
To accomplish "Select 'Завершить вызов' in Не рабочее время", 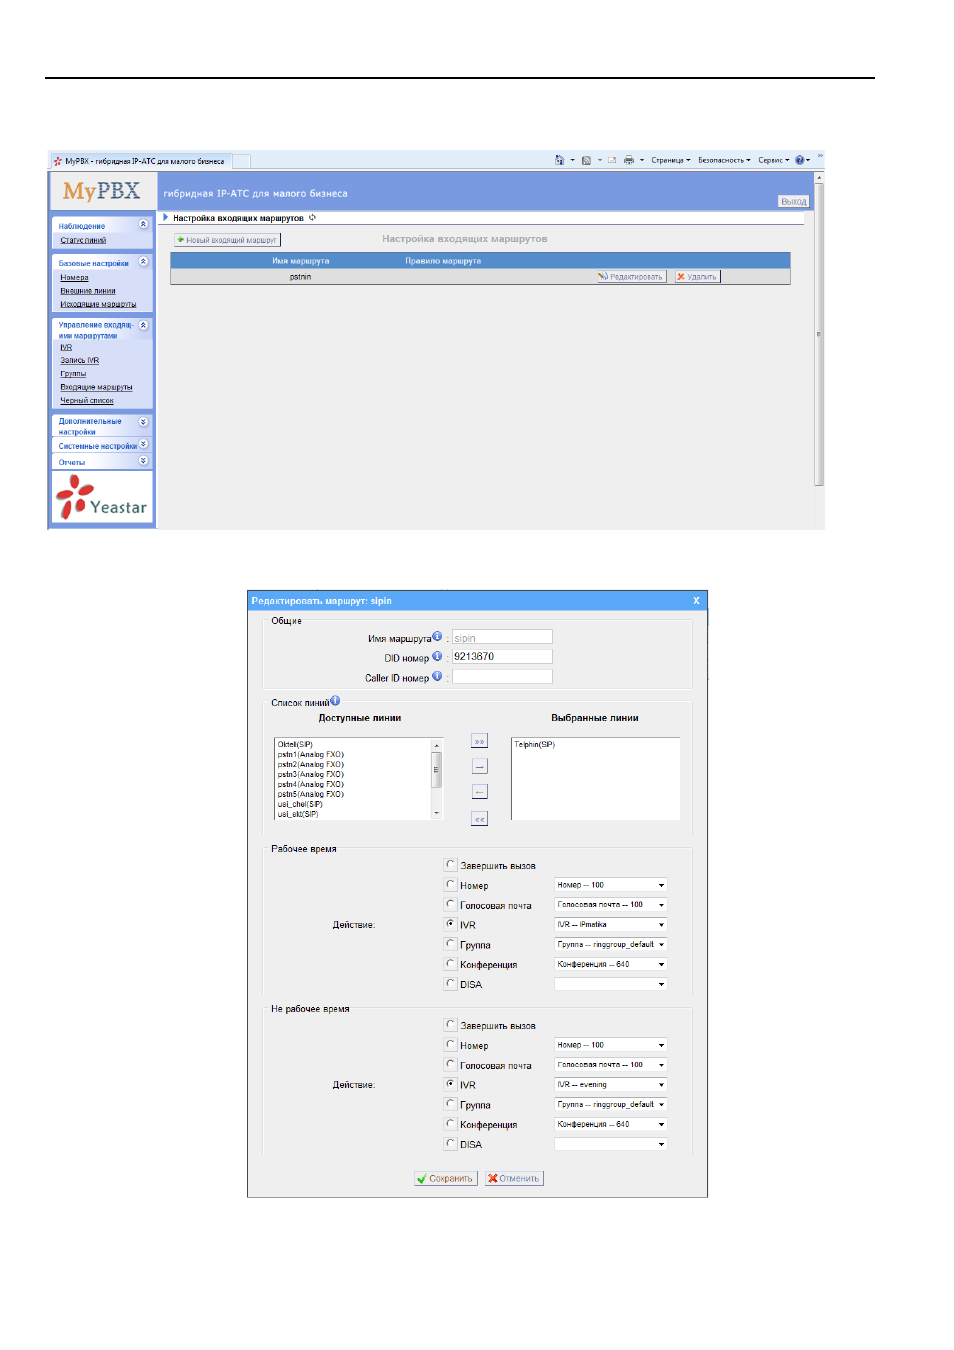I will (x=451, y=1025).
